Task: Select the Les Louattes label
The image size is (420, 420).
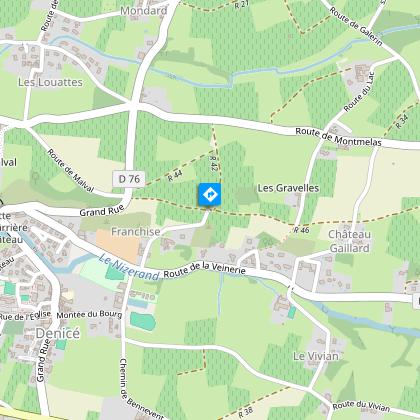Action: click(50, 82)
